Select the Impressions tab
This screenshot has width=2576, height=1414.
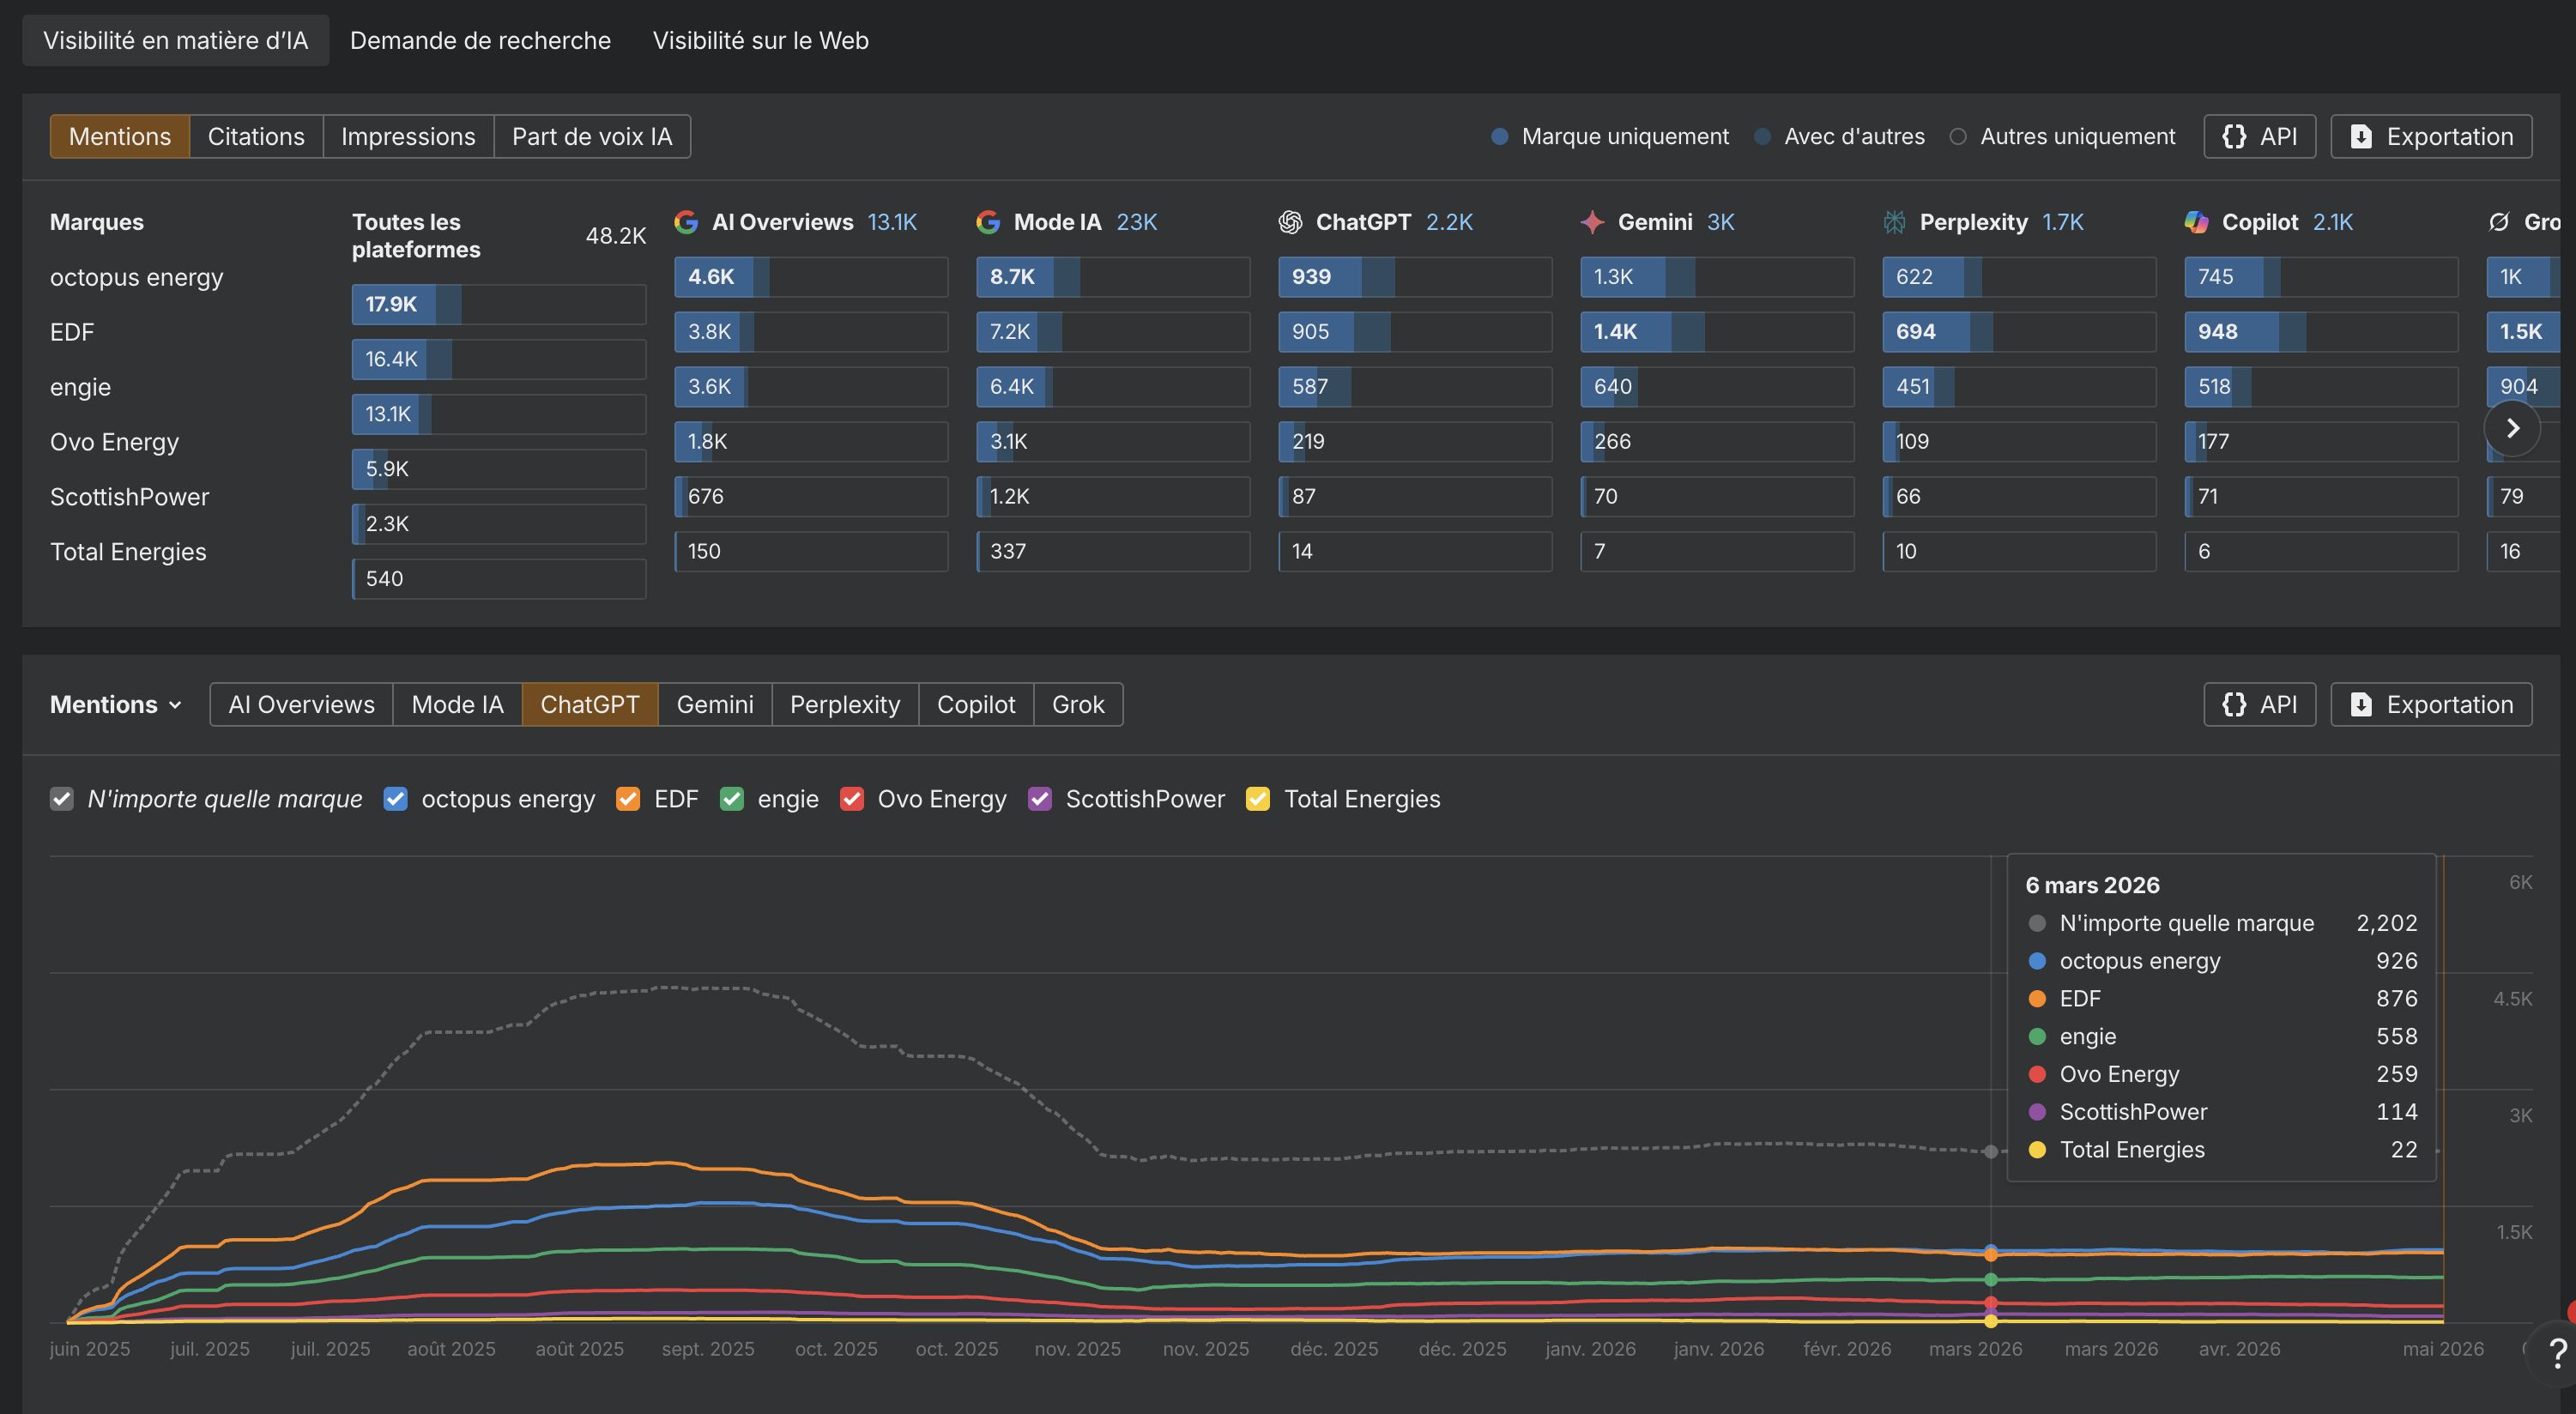(x=408, y=137)
